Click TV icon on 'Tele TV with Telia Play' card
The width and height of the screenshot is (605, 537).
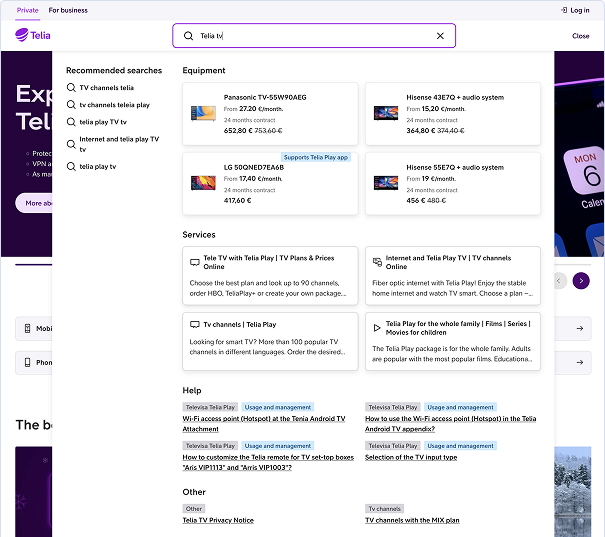click(x=195, y=262)
